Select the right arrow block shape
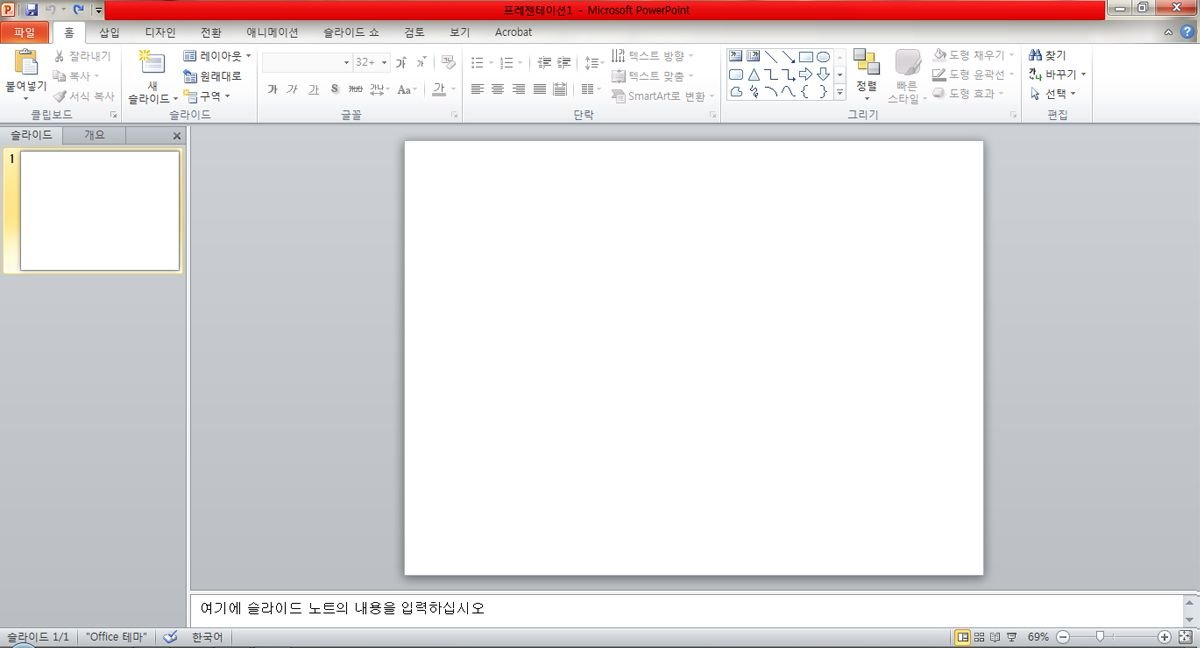 (805, 74)
